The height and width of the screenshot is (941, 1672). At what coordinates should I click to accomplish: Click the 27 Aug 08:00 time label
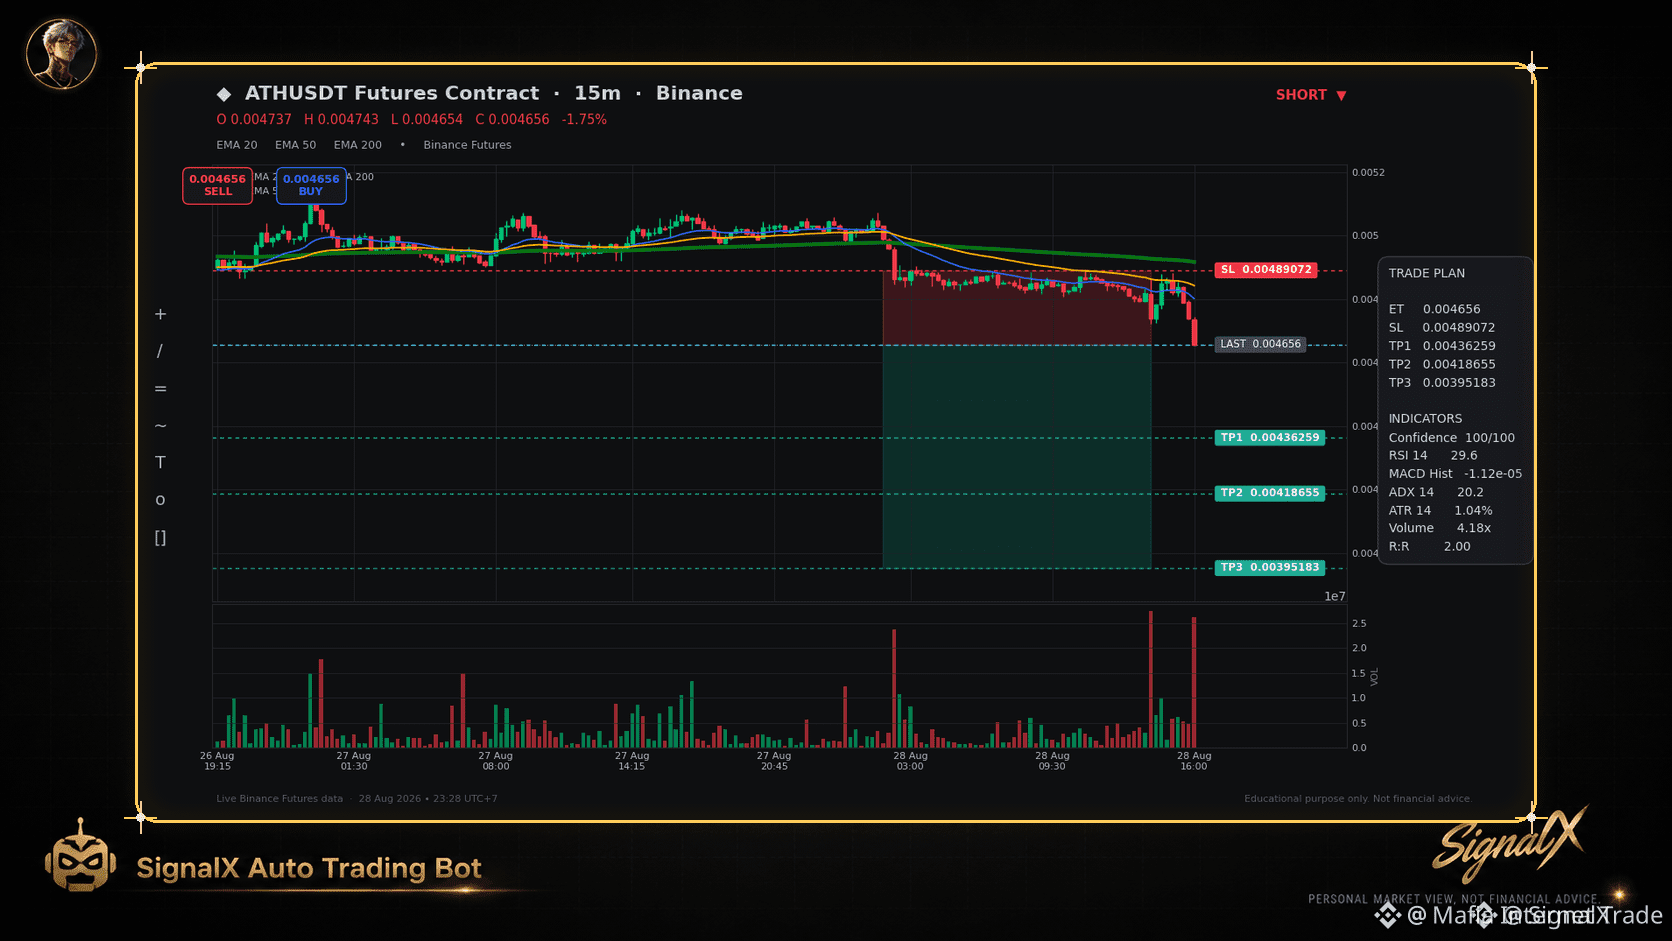coord(496,761)
